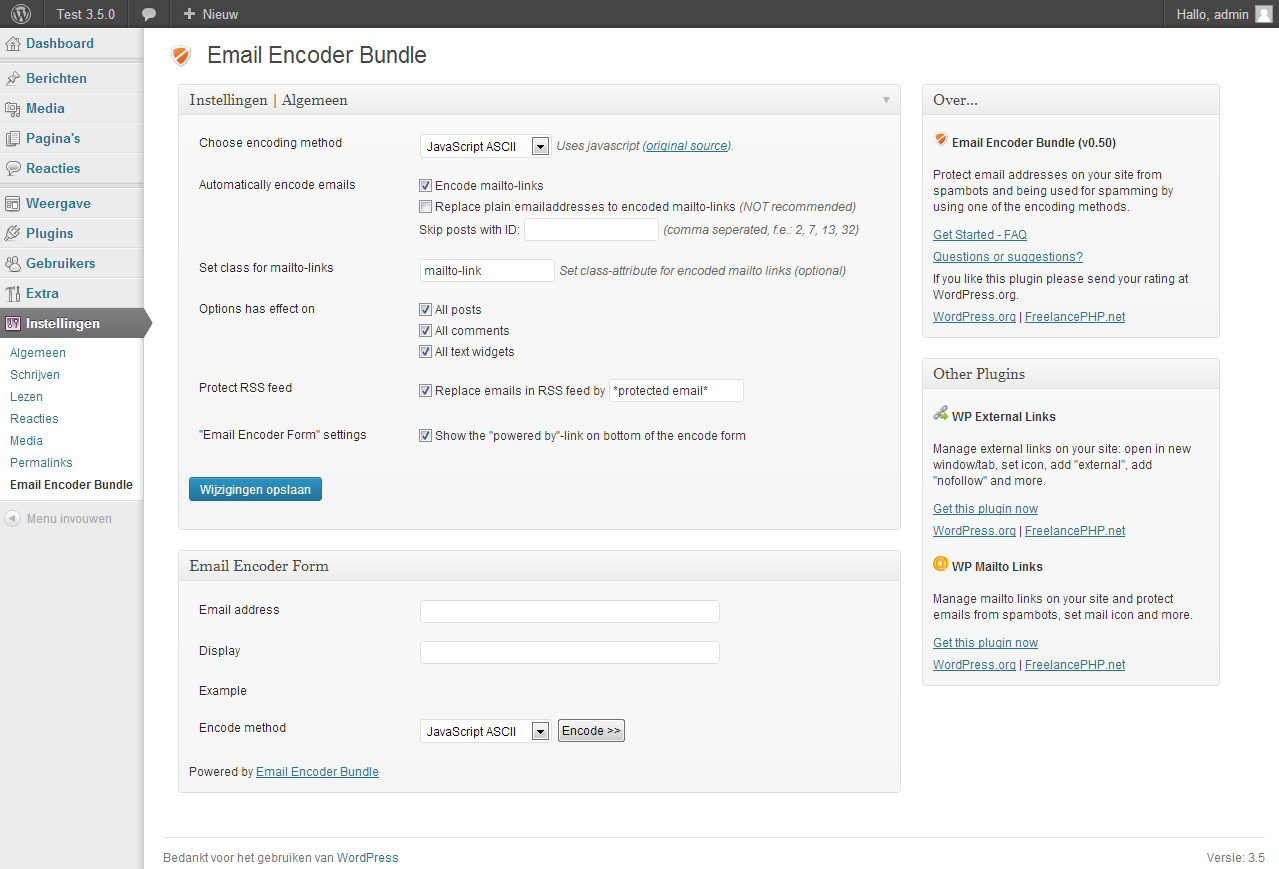Click Get this plugin now for WP Mailto Links
Screen dimensions: 1279x869
click(985, 643)
